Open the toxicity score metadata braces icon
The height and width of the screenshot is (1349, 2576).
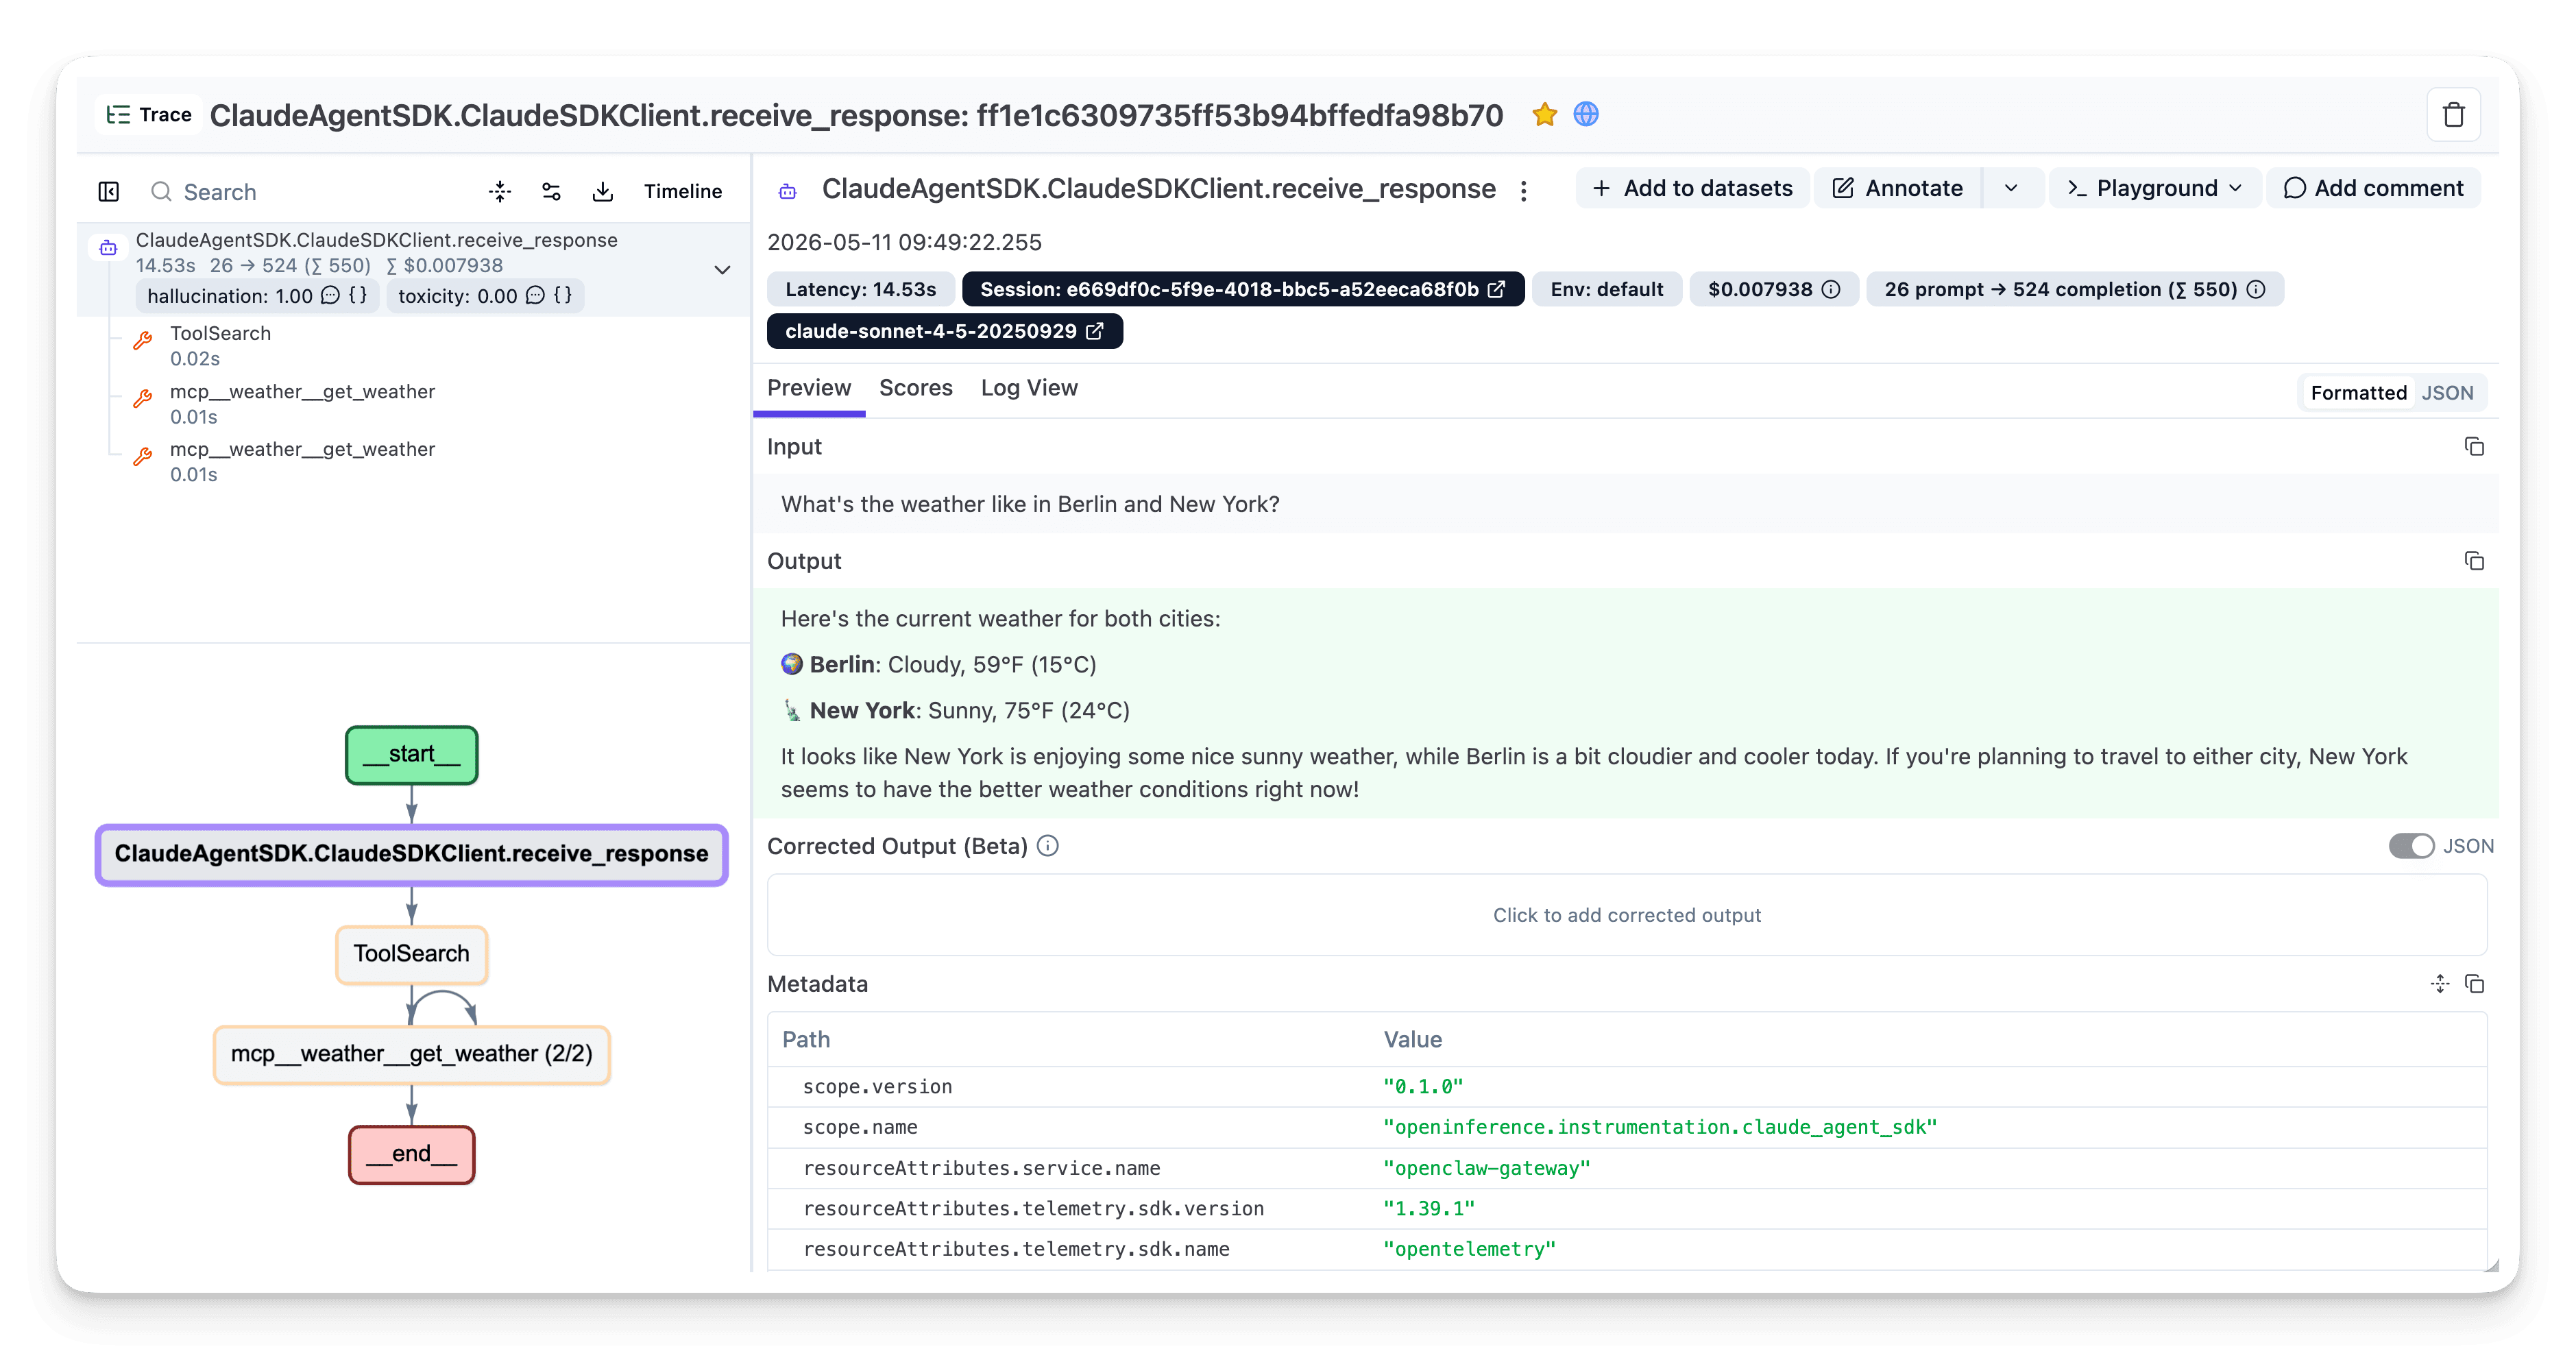(563, 295)
